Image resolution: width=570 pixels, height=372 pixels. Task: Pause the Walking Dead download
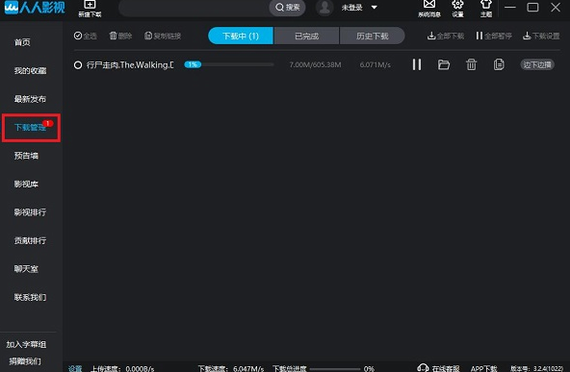pos(417,65)
